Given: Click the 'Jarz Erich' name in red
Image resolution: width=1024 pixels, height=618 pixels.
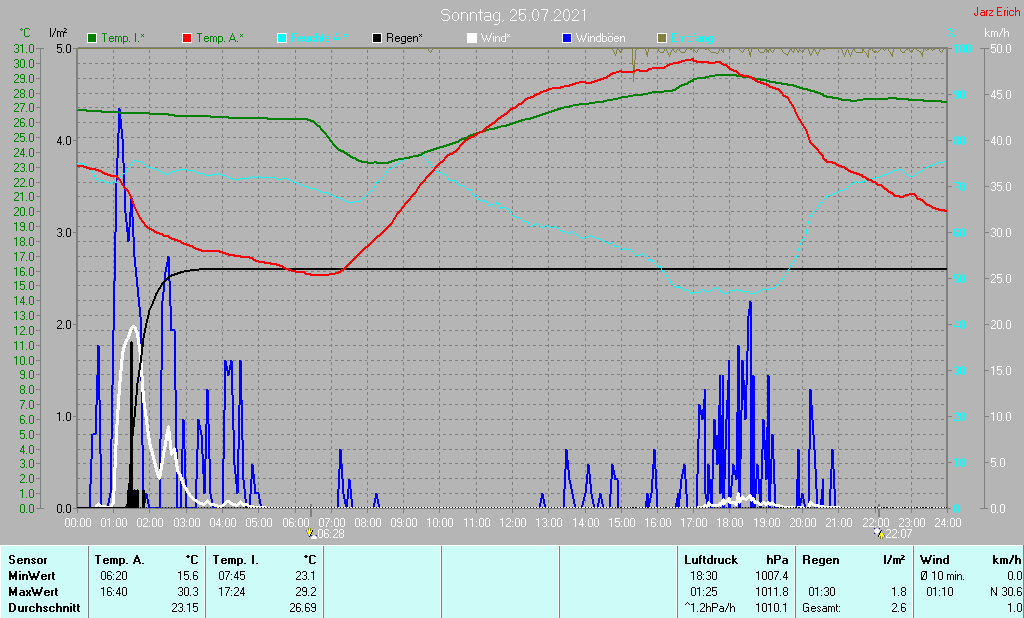Looking at the screenshot, I should coord(997,12).
